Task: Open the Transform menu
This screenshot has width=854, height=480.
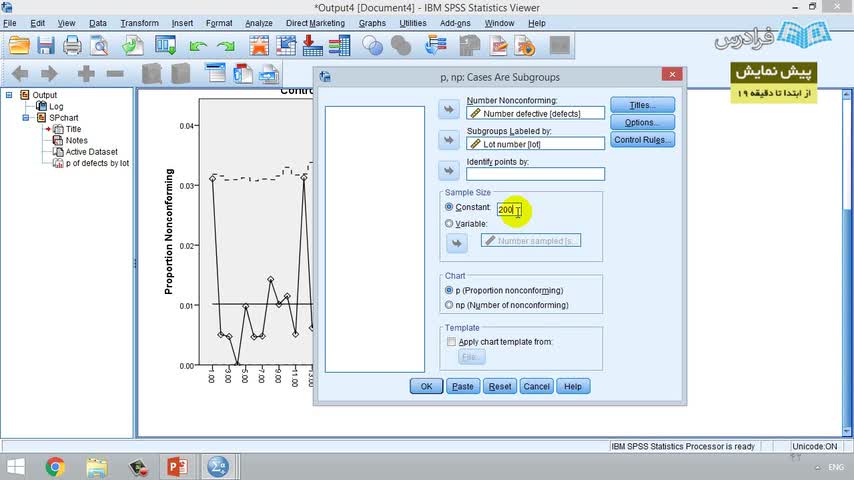Action: coord(139,23)
